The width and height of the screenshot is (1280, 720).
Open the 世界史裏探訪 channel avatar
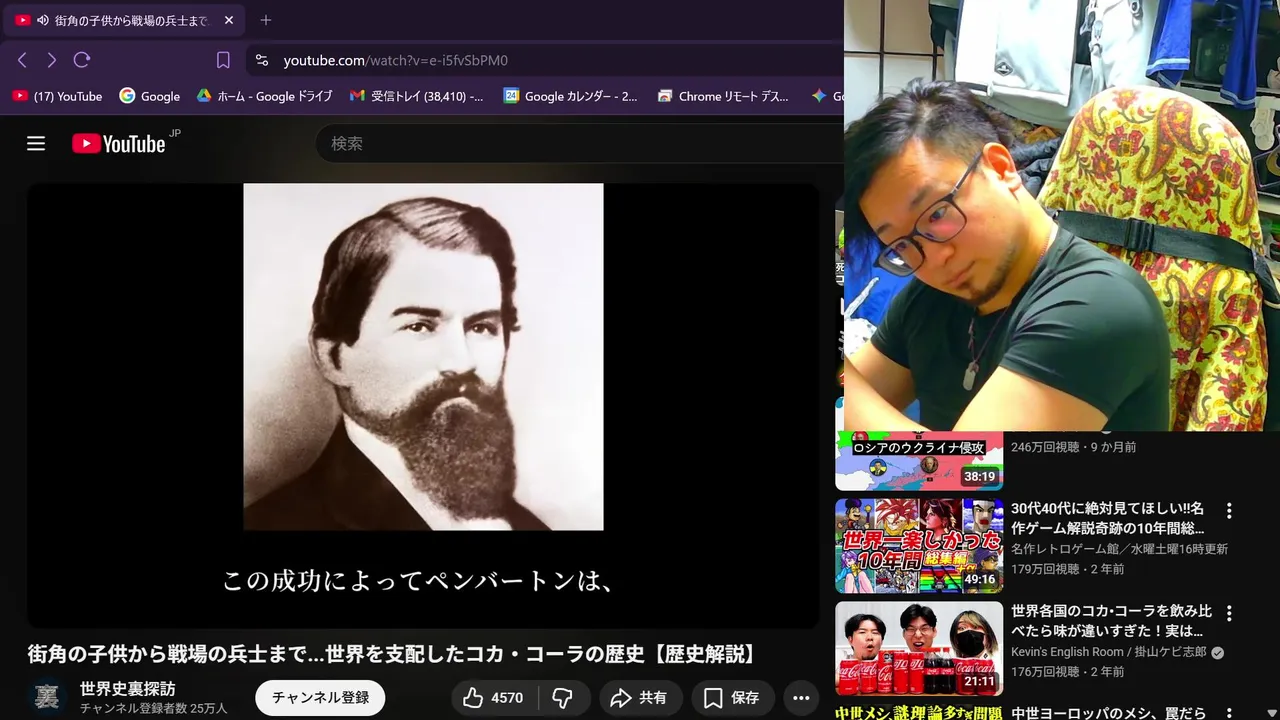point(46,698)
